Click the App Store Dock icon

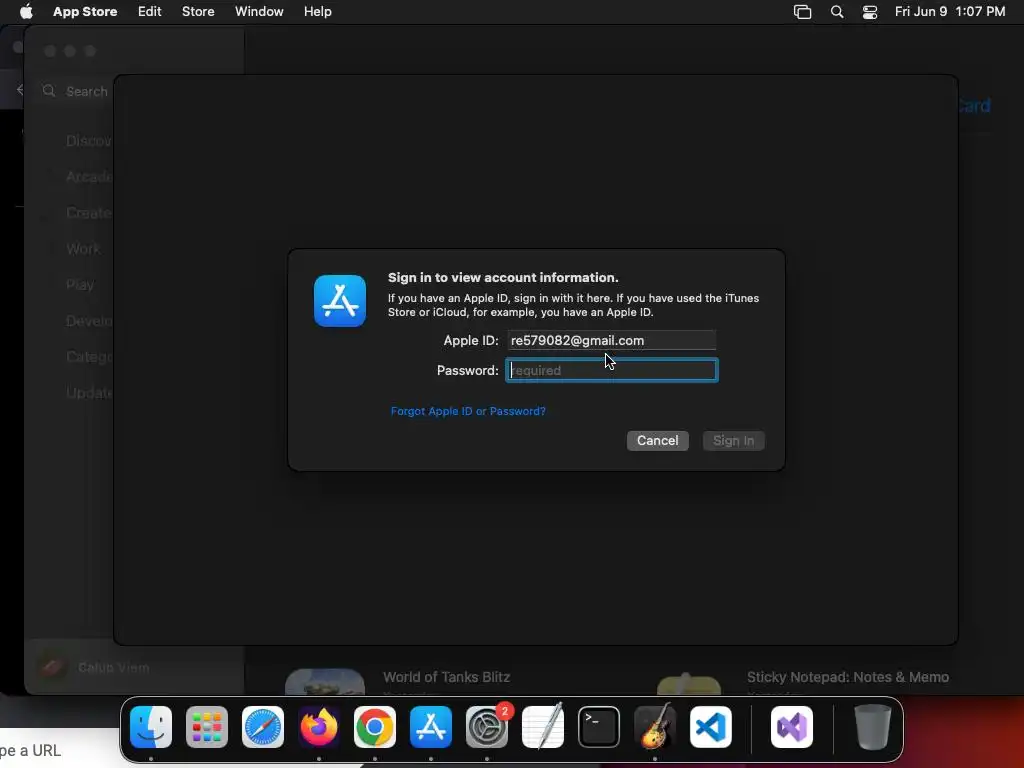pos(431,727)
